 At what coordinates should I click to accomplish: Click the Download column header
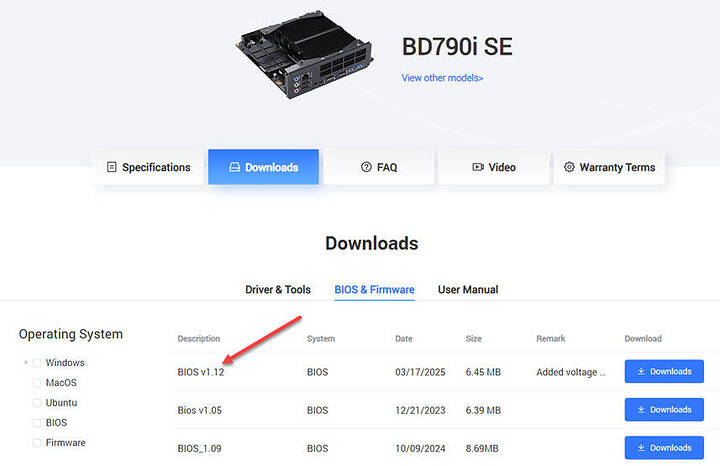click(643, 338)
